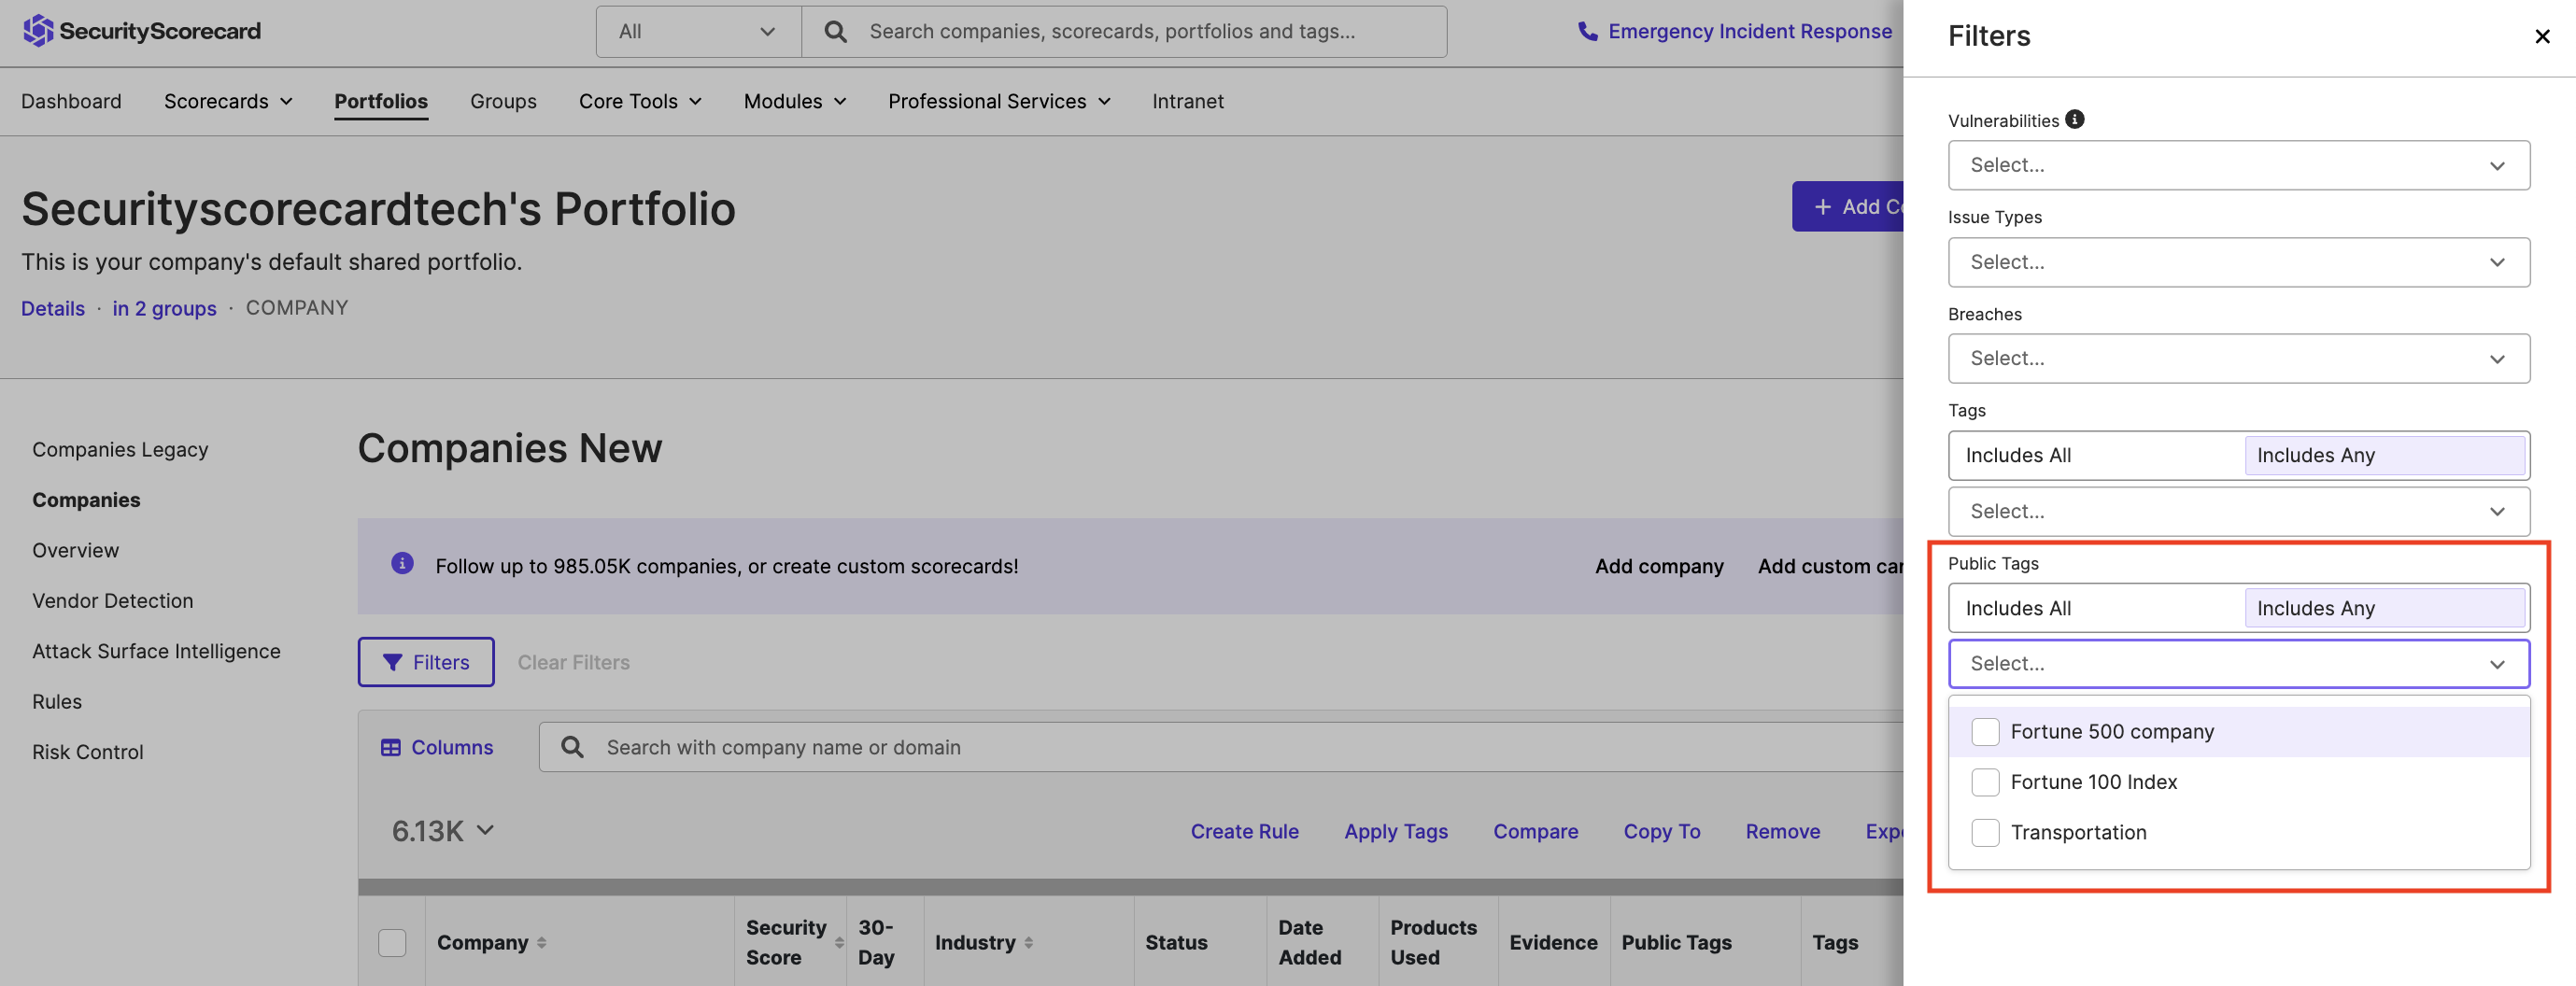Focus the global search input
The width and height of the screenshot is (2576, 986).
click(1124, 32)
